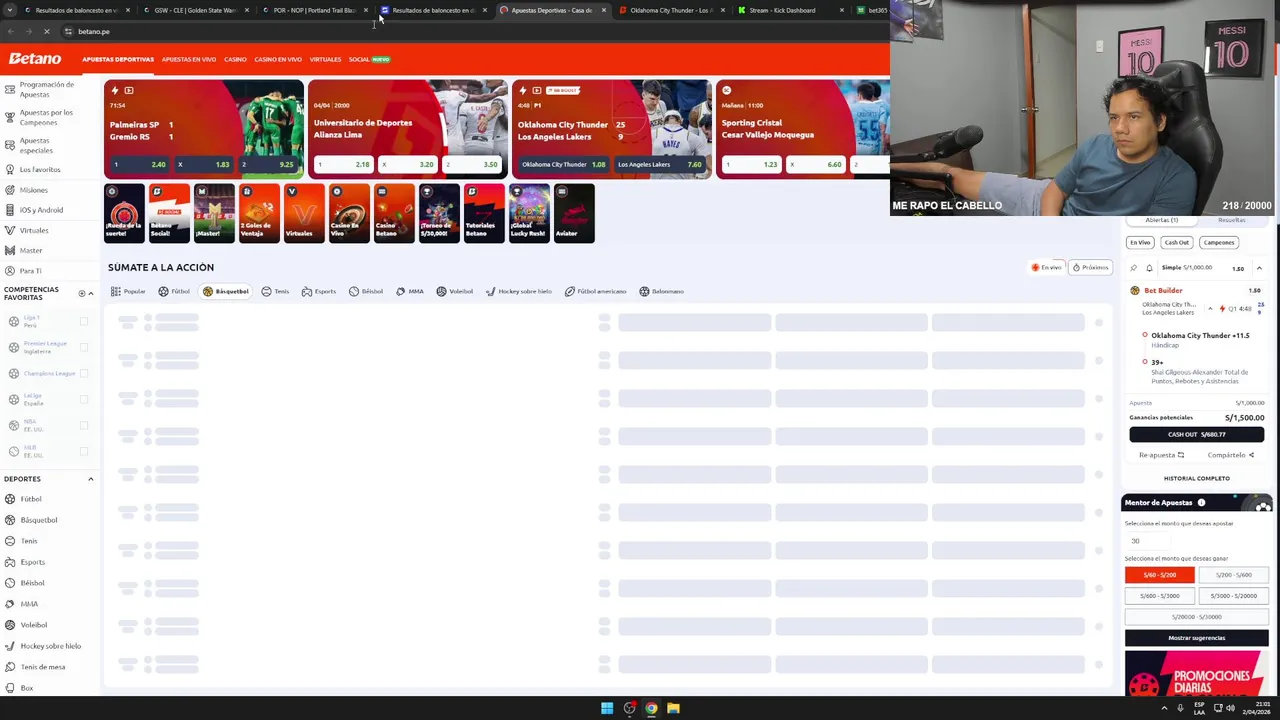Select Voleibol in the Deportes list
Screen dimensions: 1280x720
[x=34, y=625]
